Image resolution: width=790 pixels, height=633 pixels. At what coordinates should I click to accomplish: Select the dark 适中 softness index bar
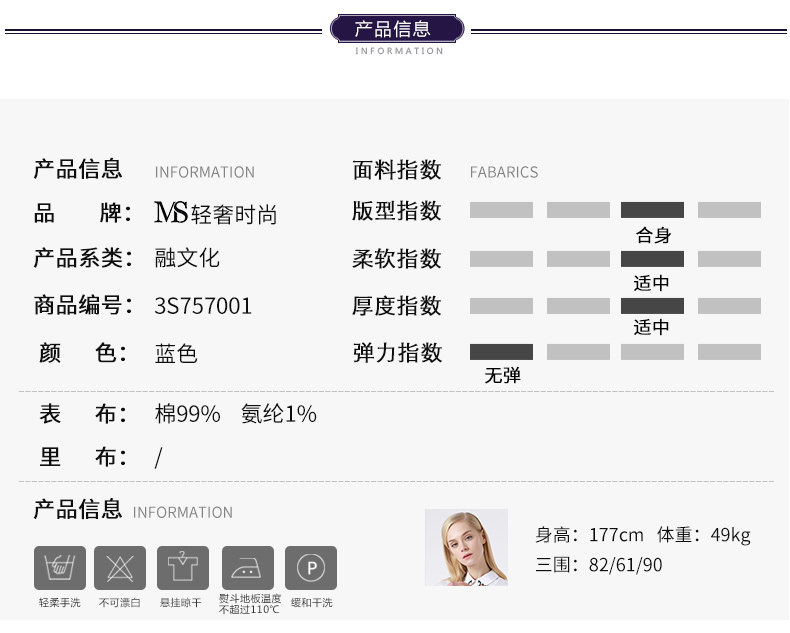click(x=652, y=259)
